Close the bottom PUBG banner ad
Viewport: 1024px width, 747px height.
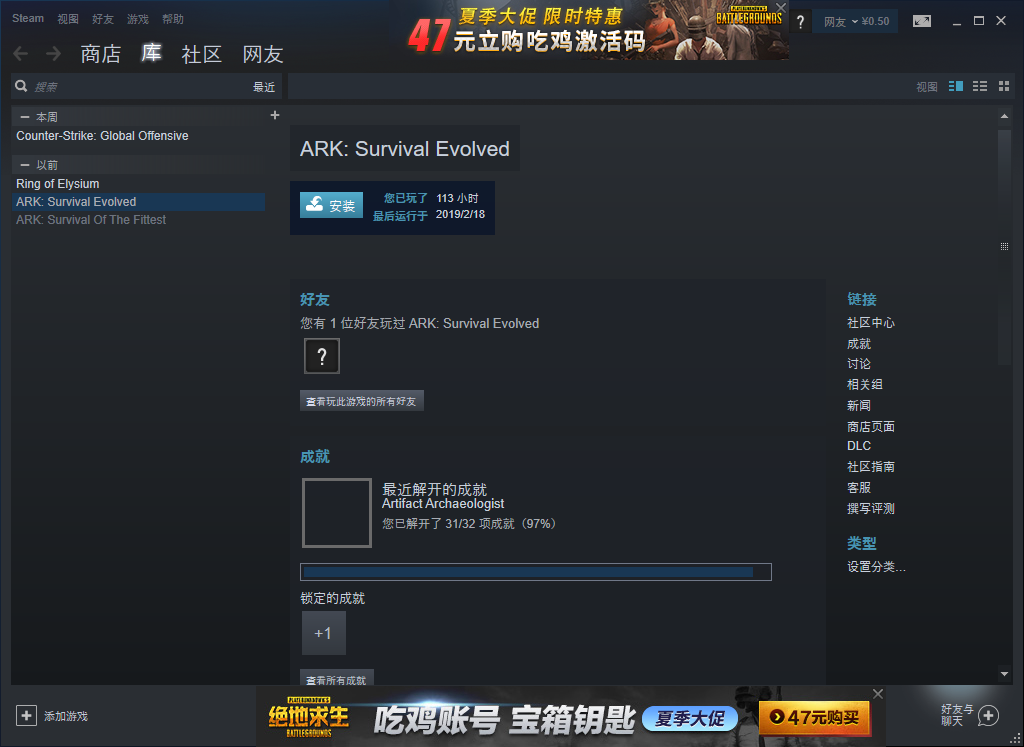878,693
